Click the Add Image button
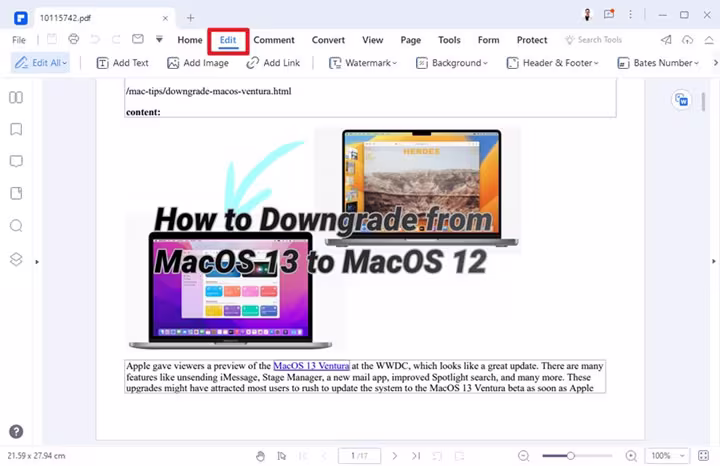The image size is (720, 466). click(x=198, y=63)
